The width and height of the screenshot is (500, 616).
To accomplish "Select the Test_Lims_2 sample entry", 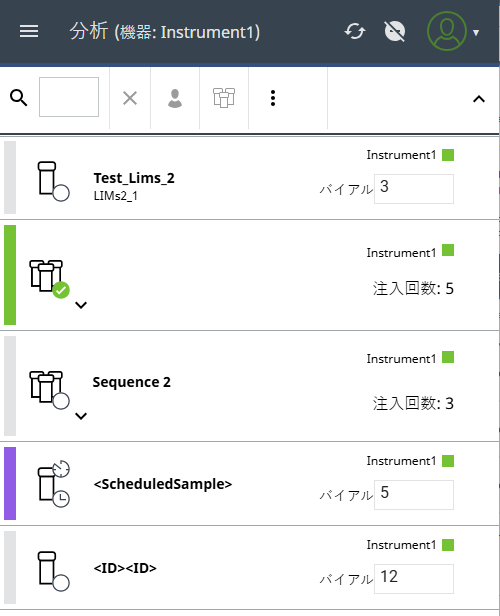I will [250, 178].
